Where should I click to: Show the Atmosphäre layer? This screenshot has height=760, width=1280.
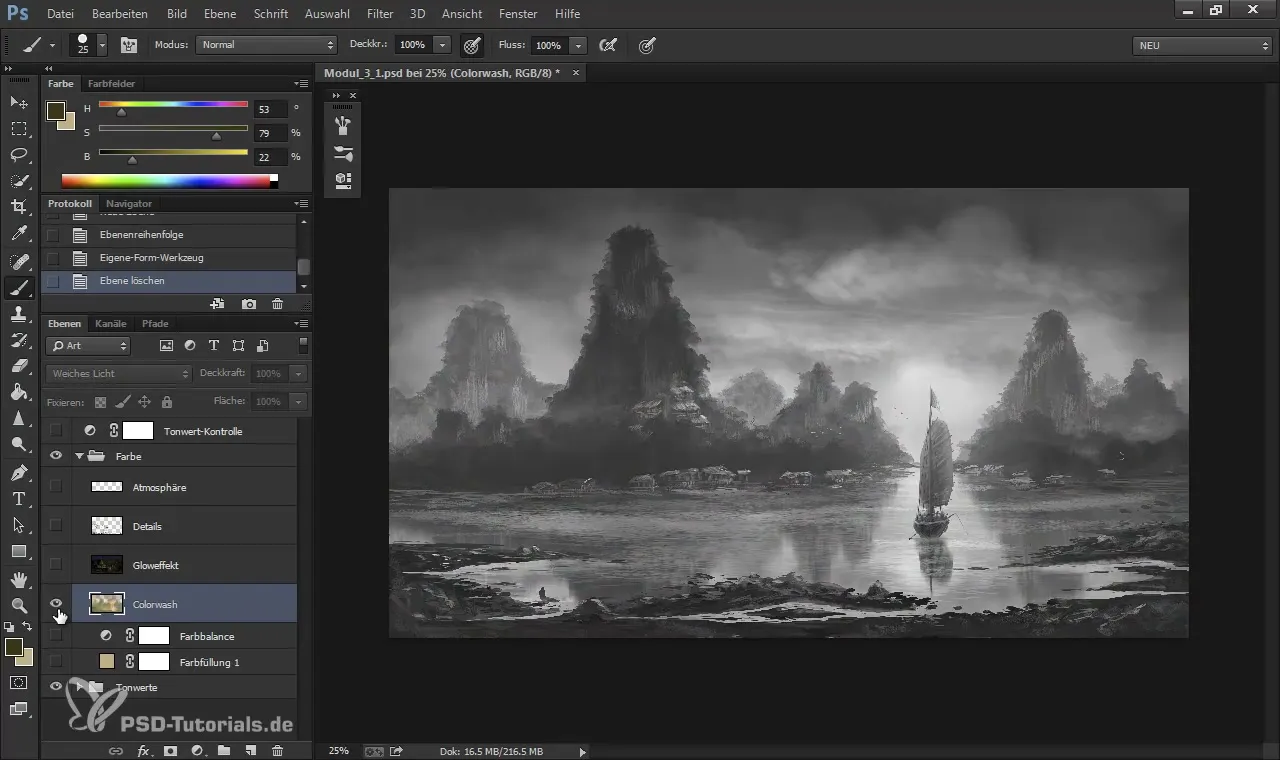click(x=56, y=487)
